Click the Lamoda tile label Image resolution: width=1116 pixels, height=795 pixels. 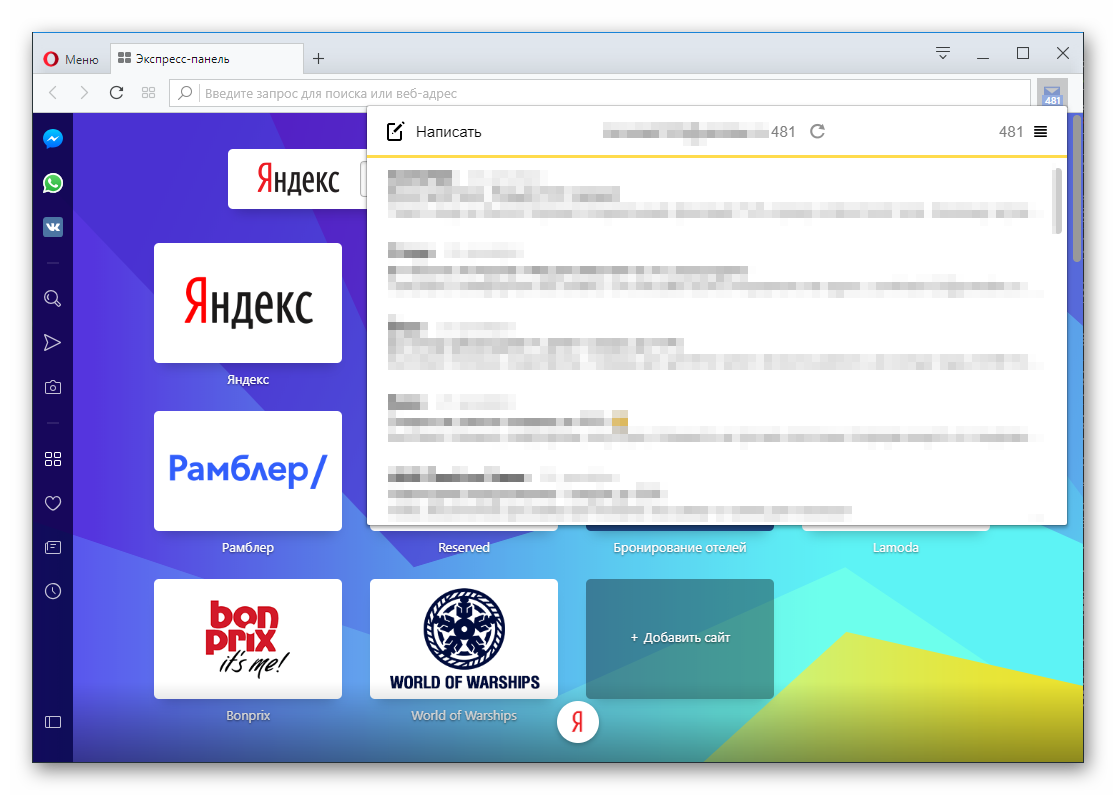[895, 547]
